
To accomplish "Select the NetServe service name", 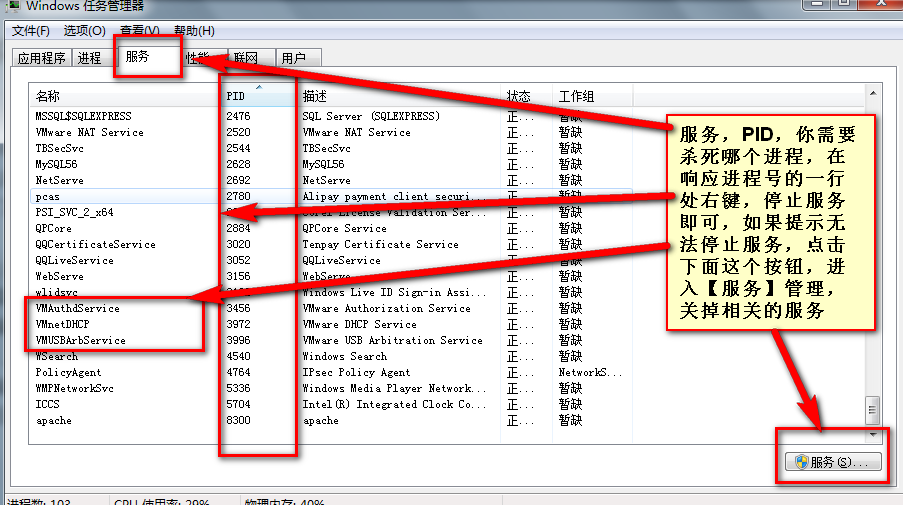I will tap(59, 180).
